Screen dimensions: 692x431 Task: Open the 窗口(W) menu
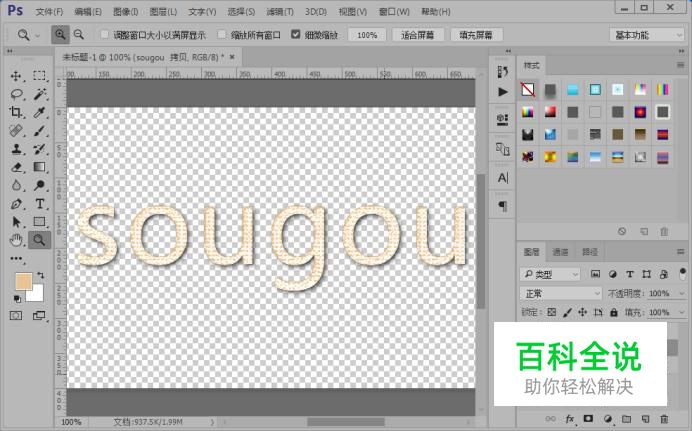394,11
